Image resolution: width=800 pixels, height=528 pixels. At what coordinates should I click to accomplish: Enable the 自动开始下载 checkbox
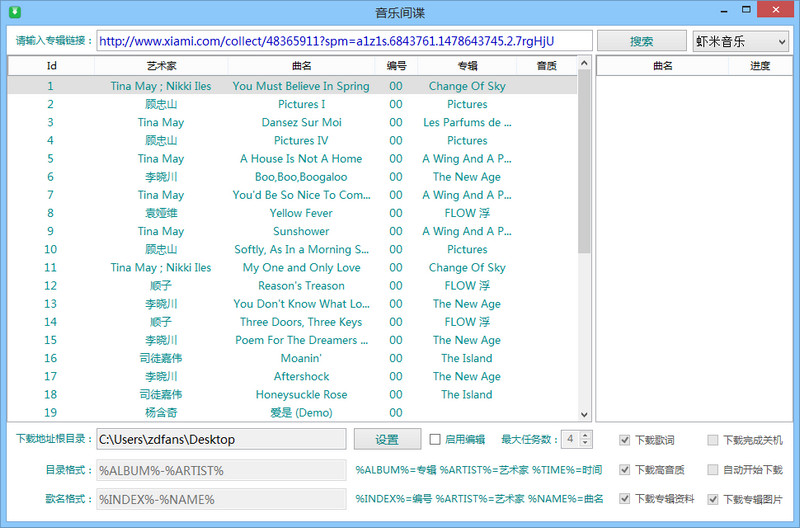(713, 469)
